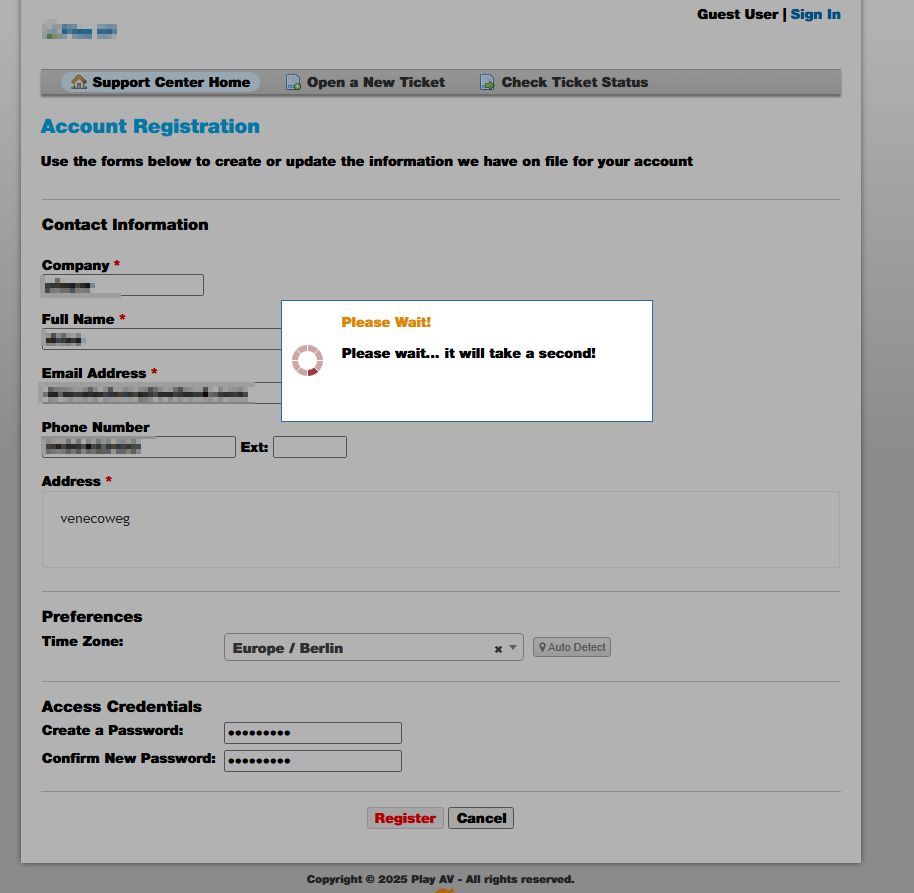
Task: Click the Open a New Ticket page icon
Action: click(293, 82)
